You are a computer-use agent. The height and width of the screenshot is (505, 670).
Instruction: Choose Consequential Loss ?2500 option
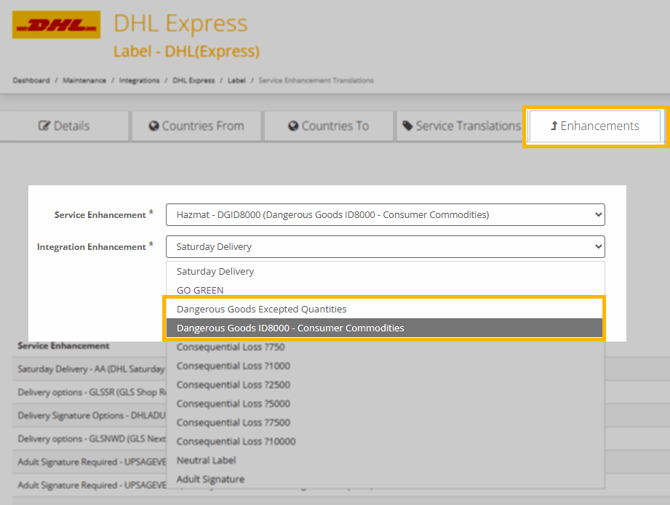385,385
